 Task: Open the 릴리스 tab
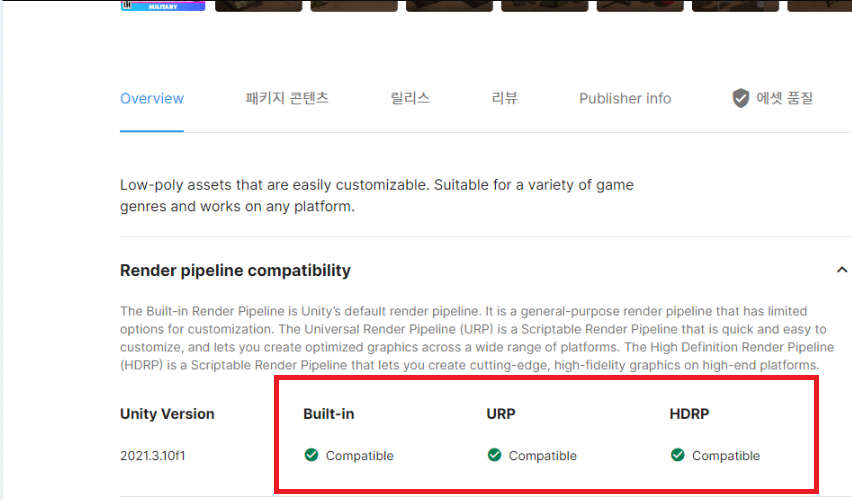coord(410,98)
